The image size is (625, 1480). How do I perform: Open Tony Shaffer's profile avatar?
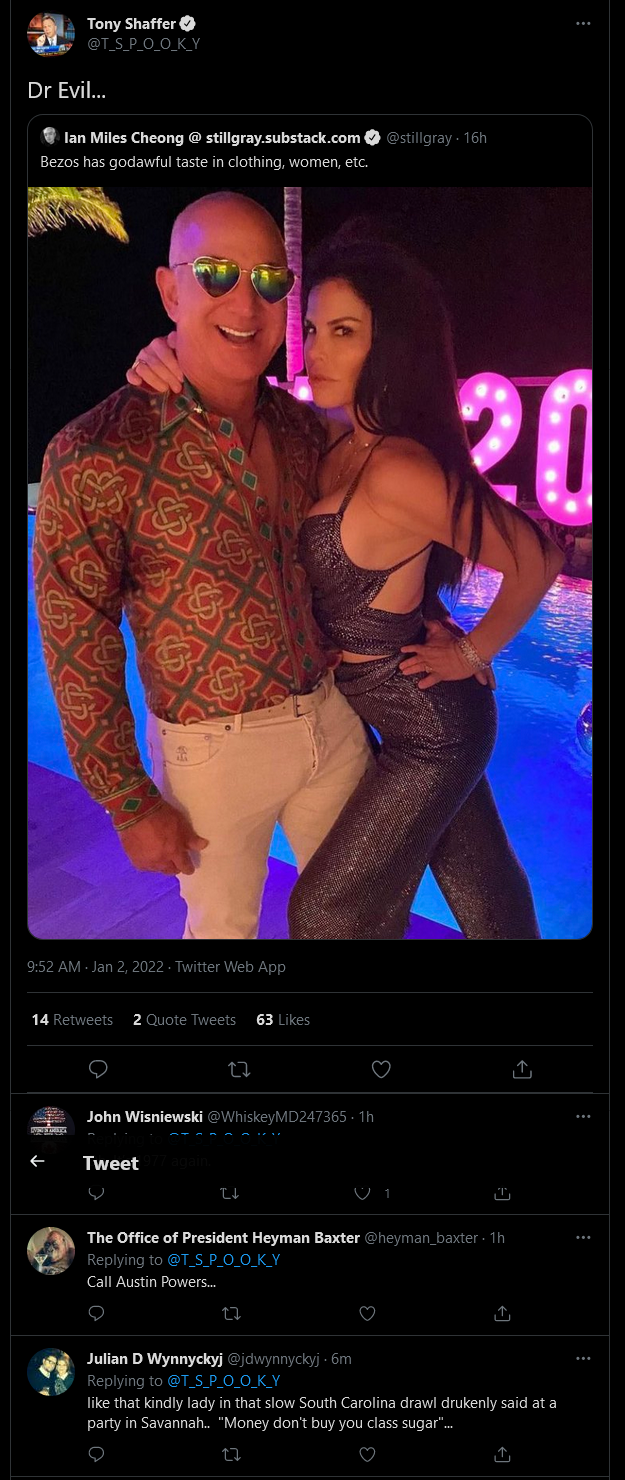[51, 34]
